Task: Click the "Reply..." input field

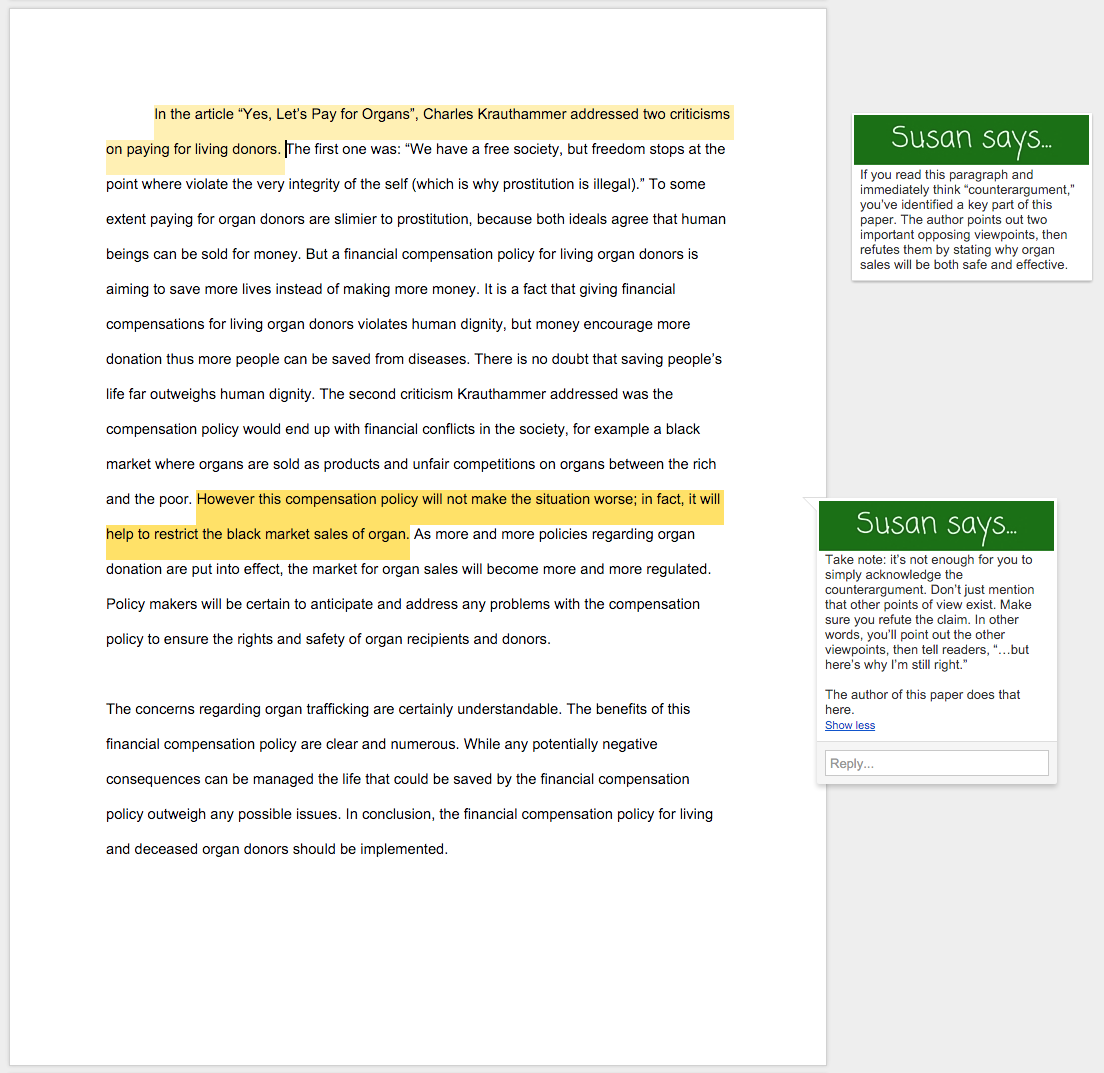Action: tap(936, 763)
